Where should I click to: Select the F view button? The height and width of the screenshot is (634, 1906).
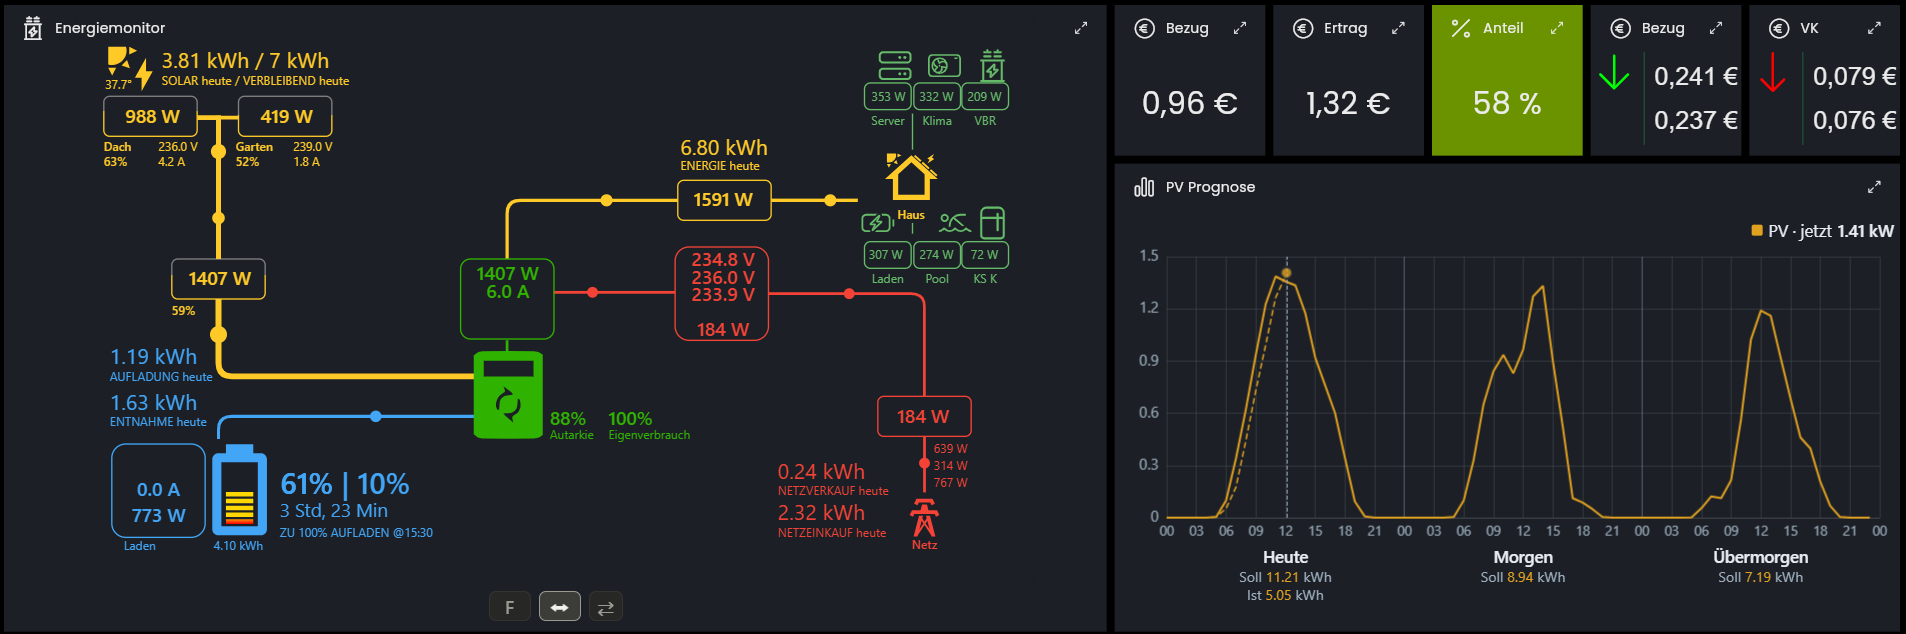coord(510,606)
